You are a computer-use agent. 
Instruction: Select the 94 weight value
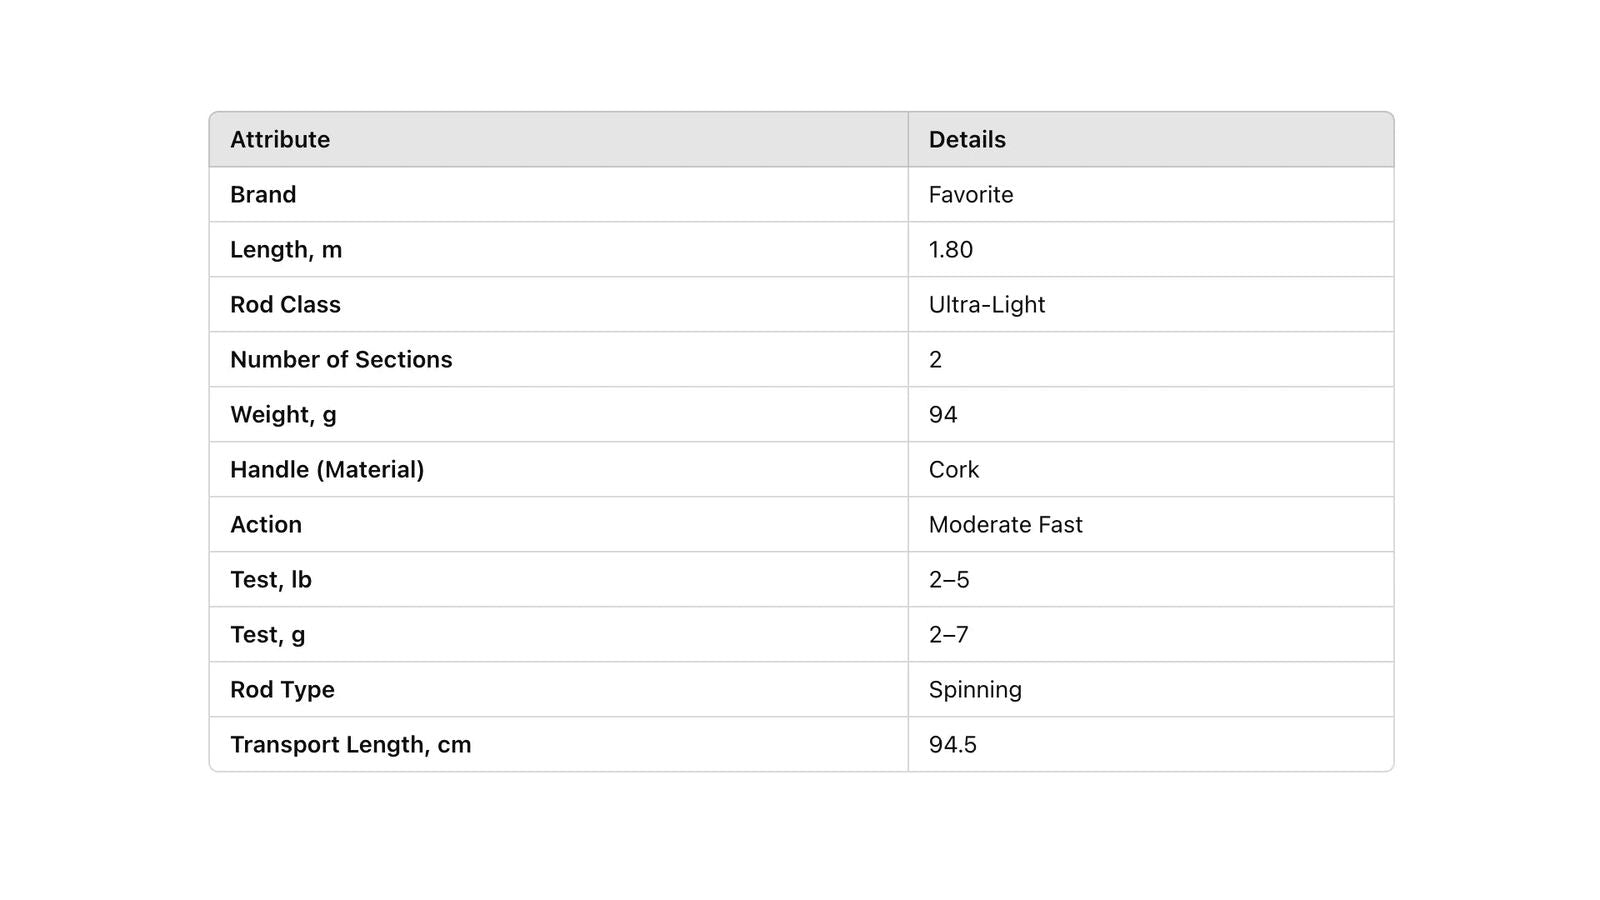coord(943,414)
